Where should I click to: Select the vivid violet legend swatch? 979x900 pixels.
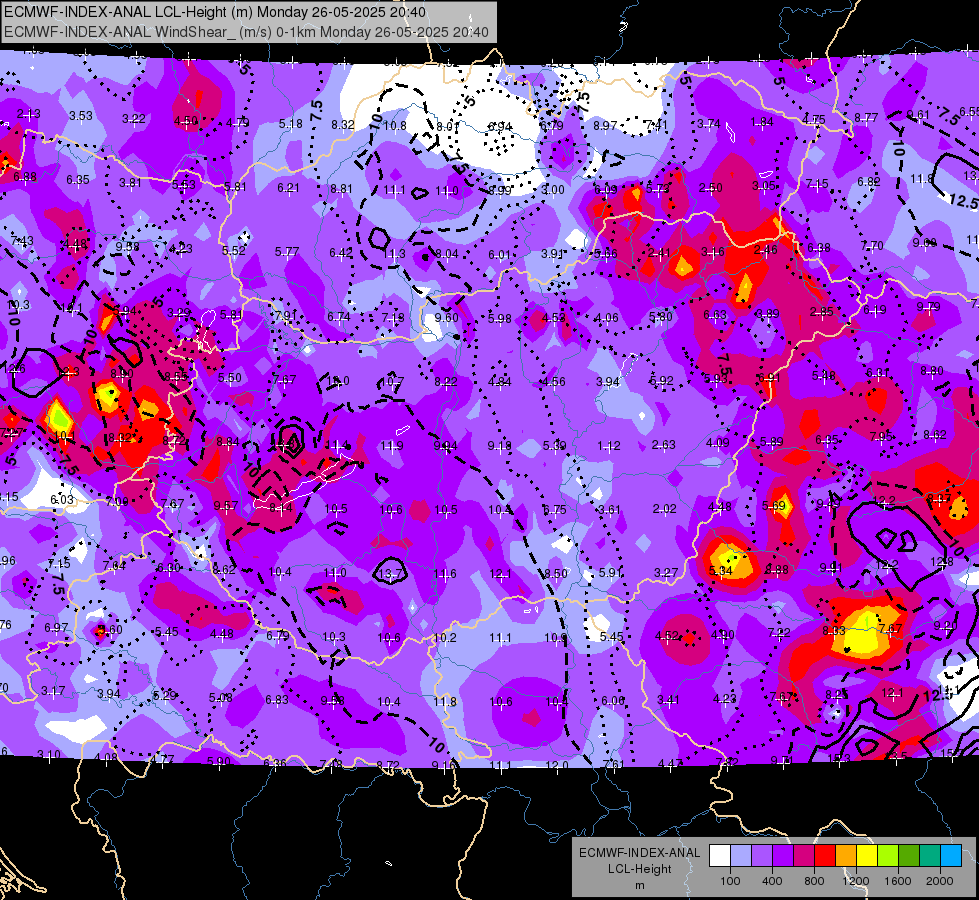(783, 856)
